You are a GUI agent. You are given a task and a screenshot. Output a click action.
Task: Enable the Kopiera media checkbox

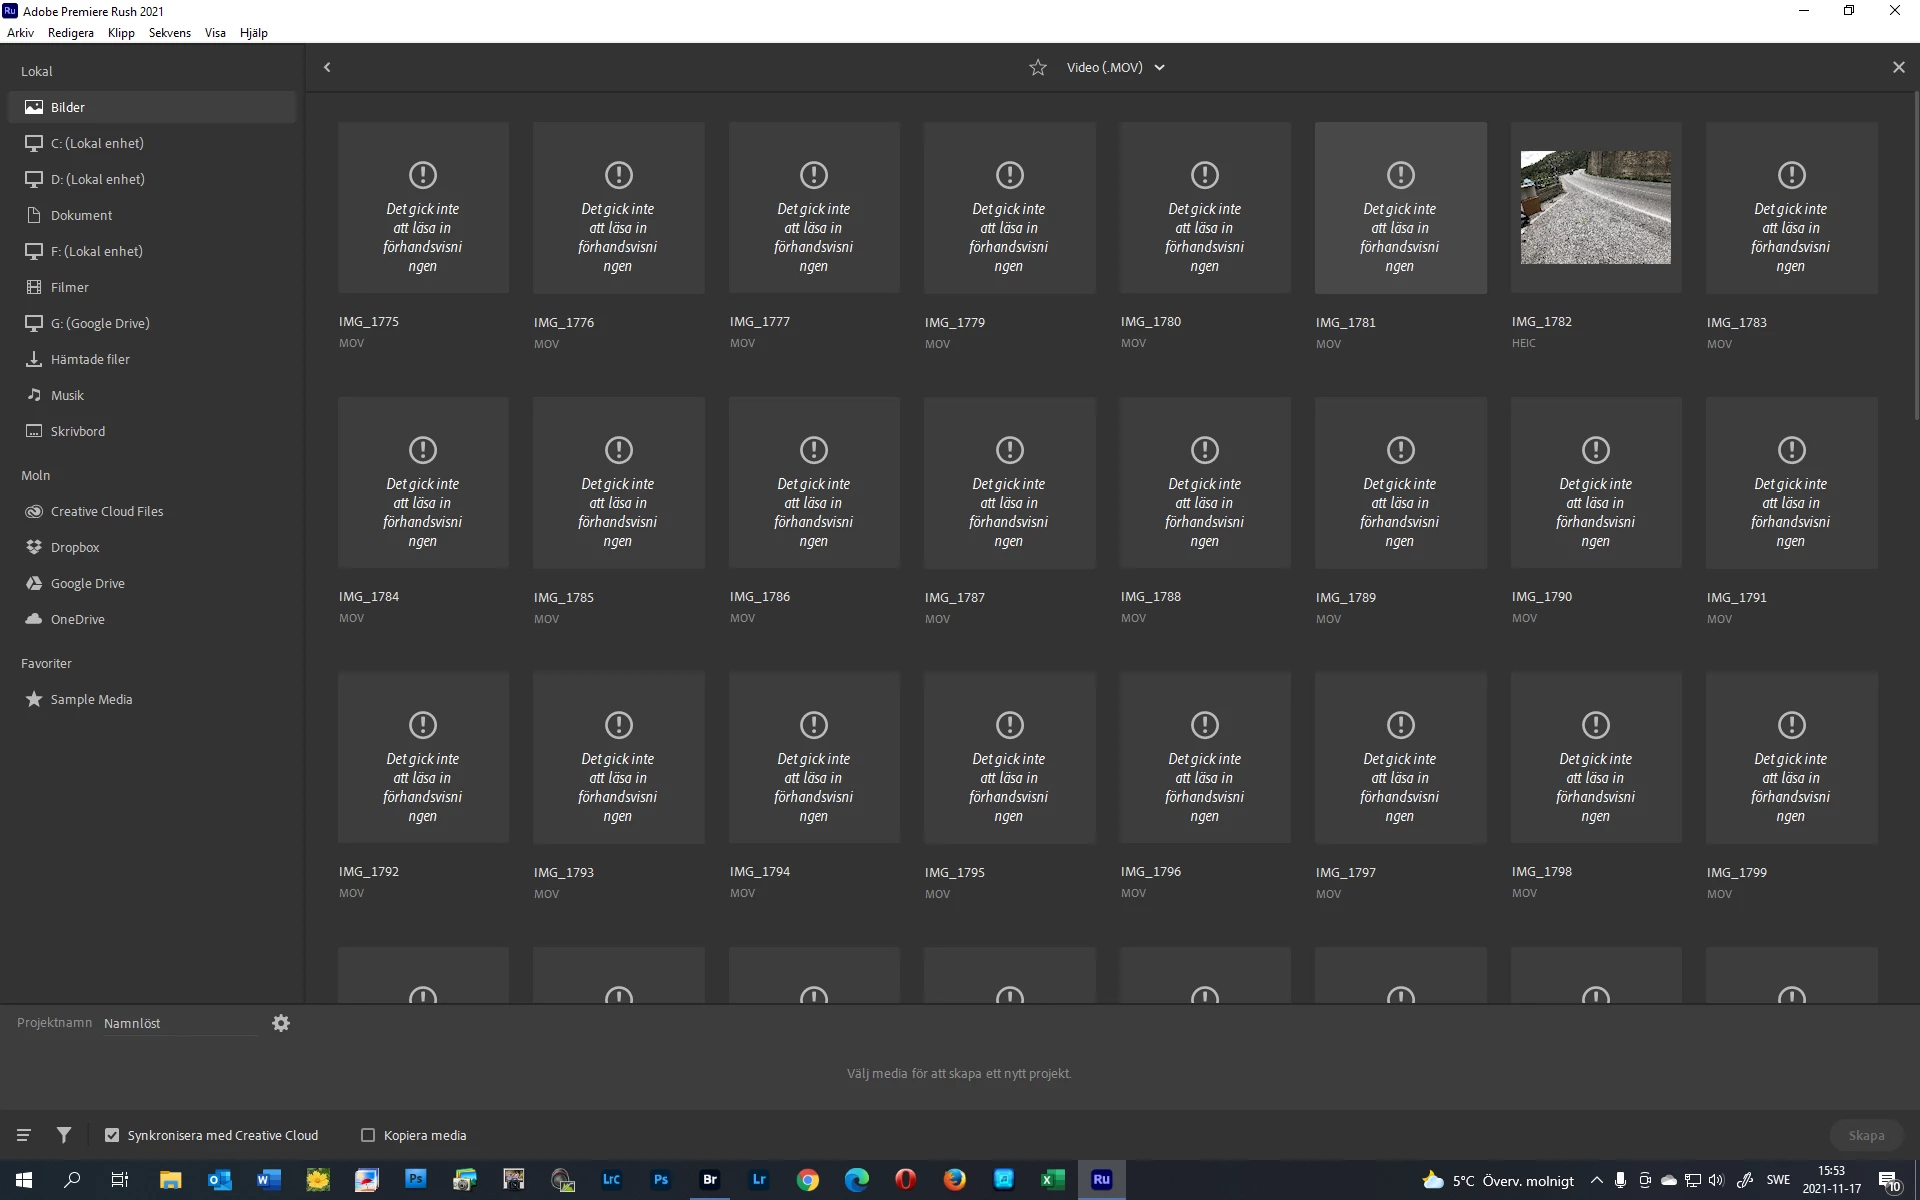368,1135
